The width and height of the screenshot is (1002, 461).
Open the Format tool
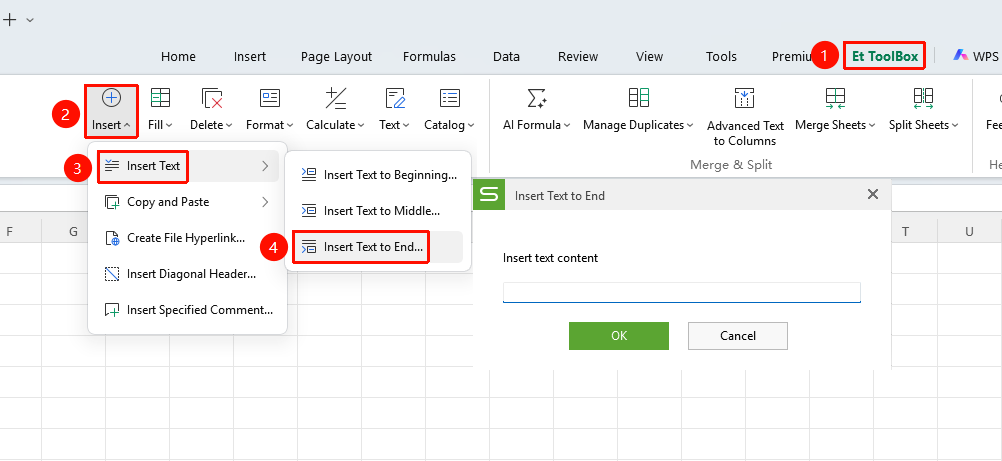pyautogui.click(x=270, y=110)
